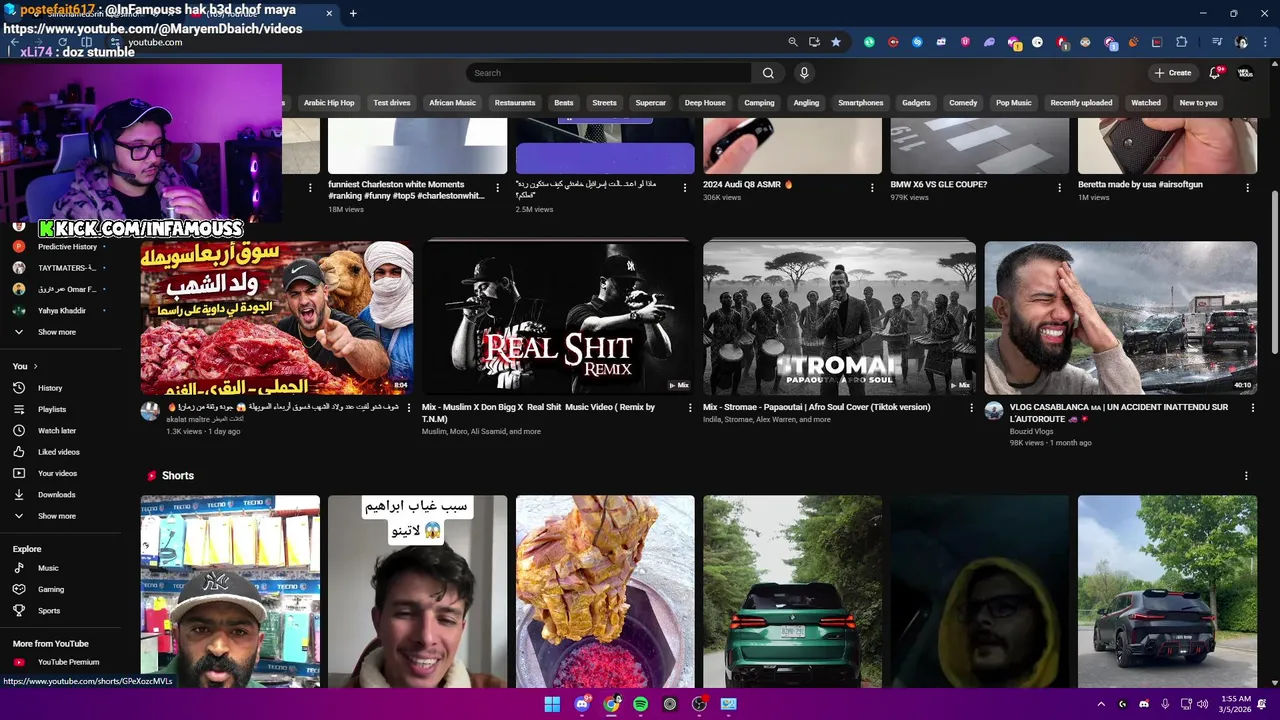Viewport: 1280px width, 720px height.
Task: Show hidden system tray icons
Action: tap(1101, 704)
